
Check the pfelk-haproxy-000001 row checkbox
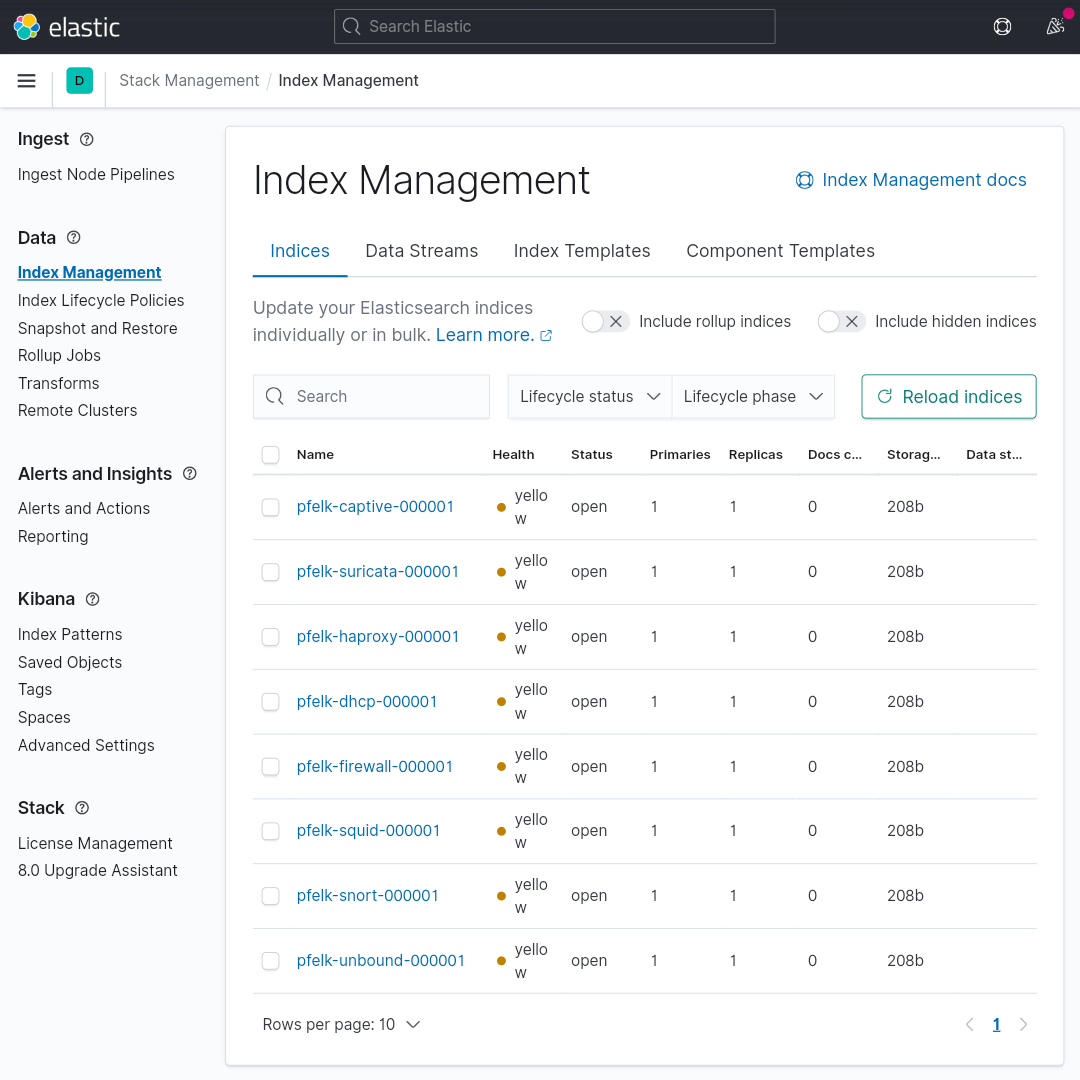coord(271,636)
